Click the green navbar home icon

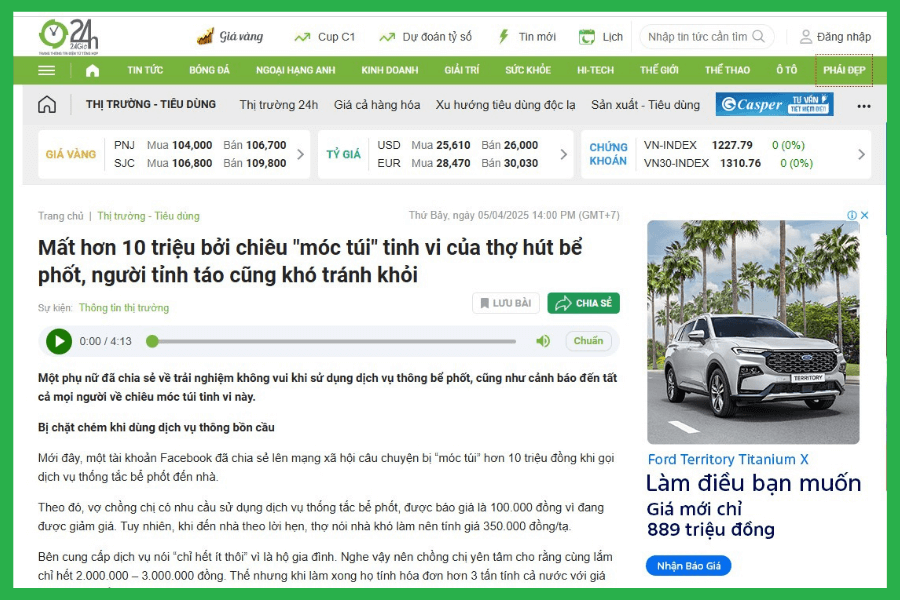[93, 71]
